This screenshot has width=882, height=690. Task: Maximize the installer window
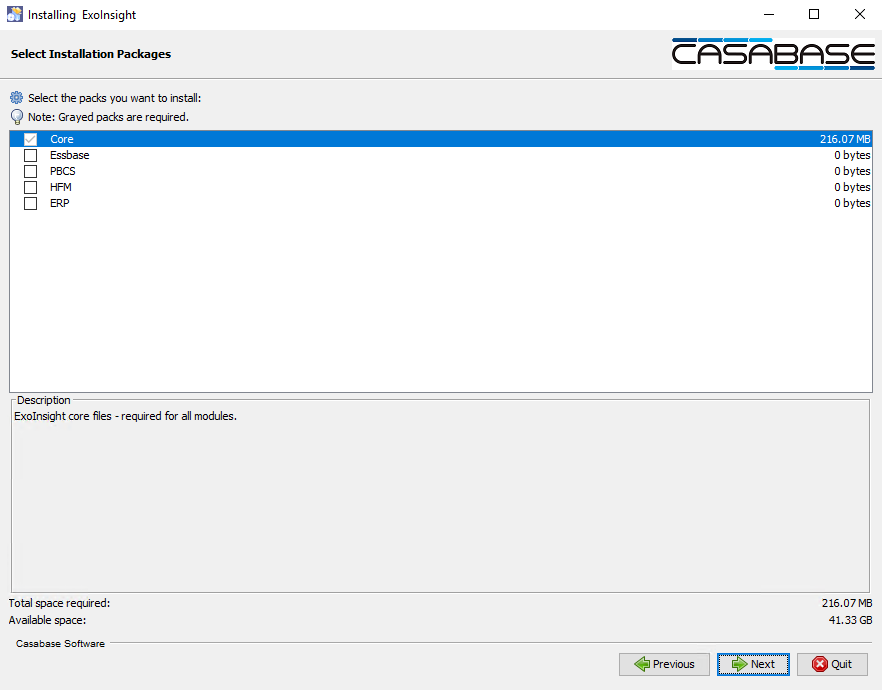pyautogui.click(x=813, y=15)
